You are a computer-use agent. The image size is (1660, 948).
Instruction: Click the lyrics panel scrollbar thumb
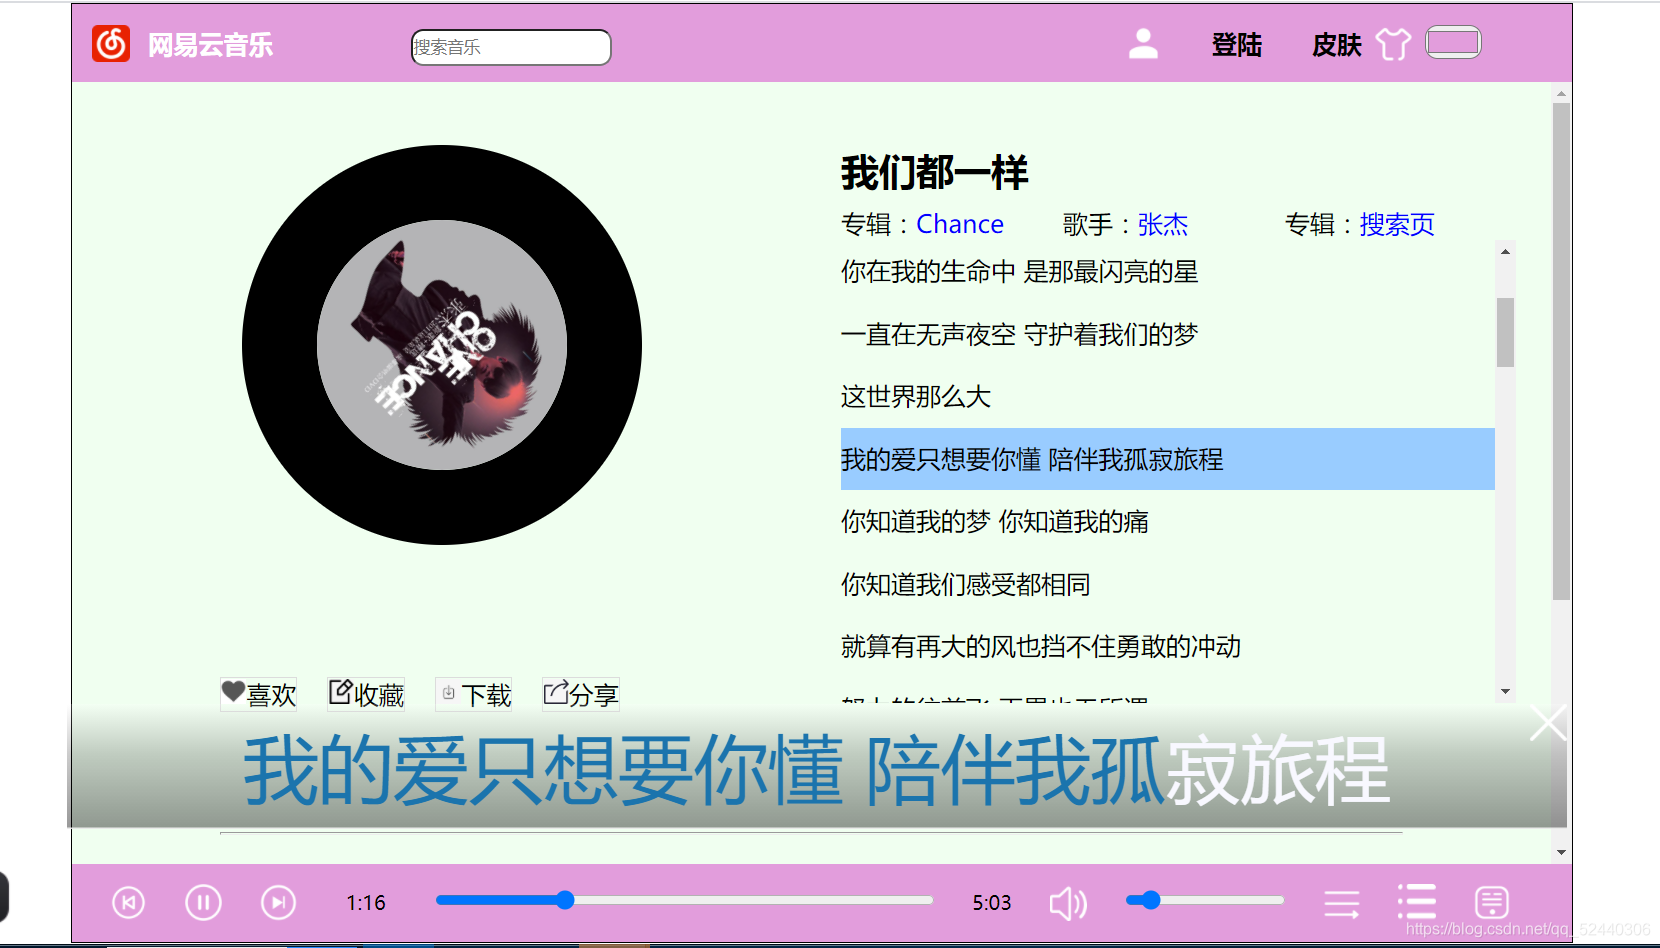(1505, 332)
